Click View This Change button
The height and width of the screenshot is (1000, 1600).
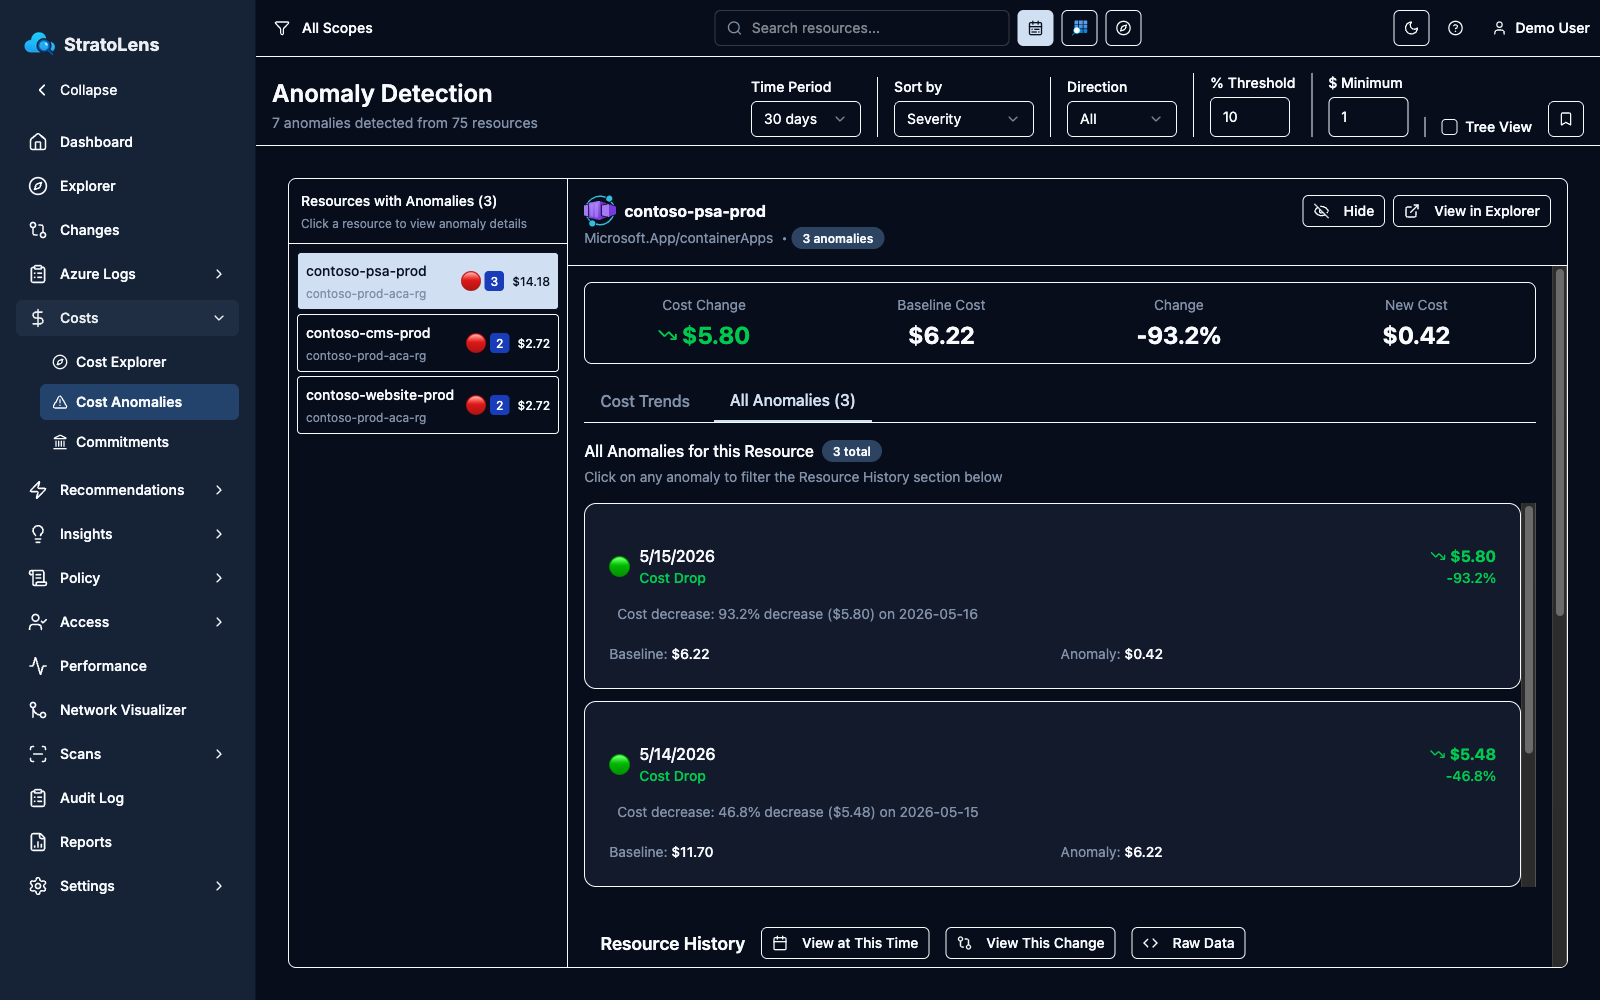click(1030, 943)
